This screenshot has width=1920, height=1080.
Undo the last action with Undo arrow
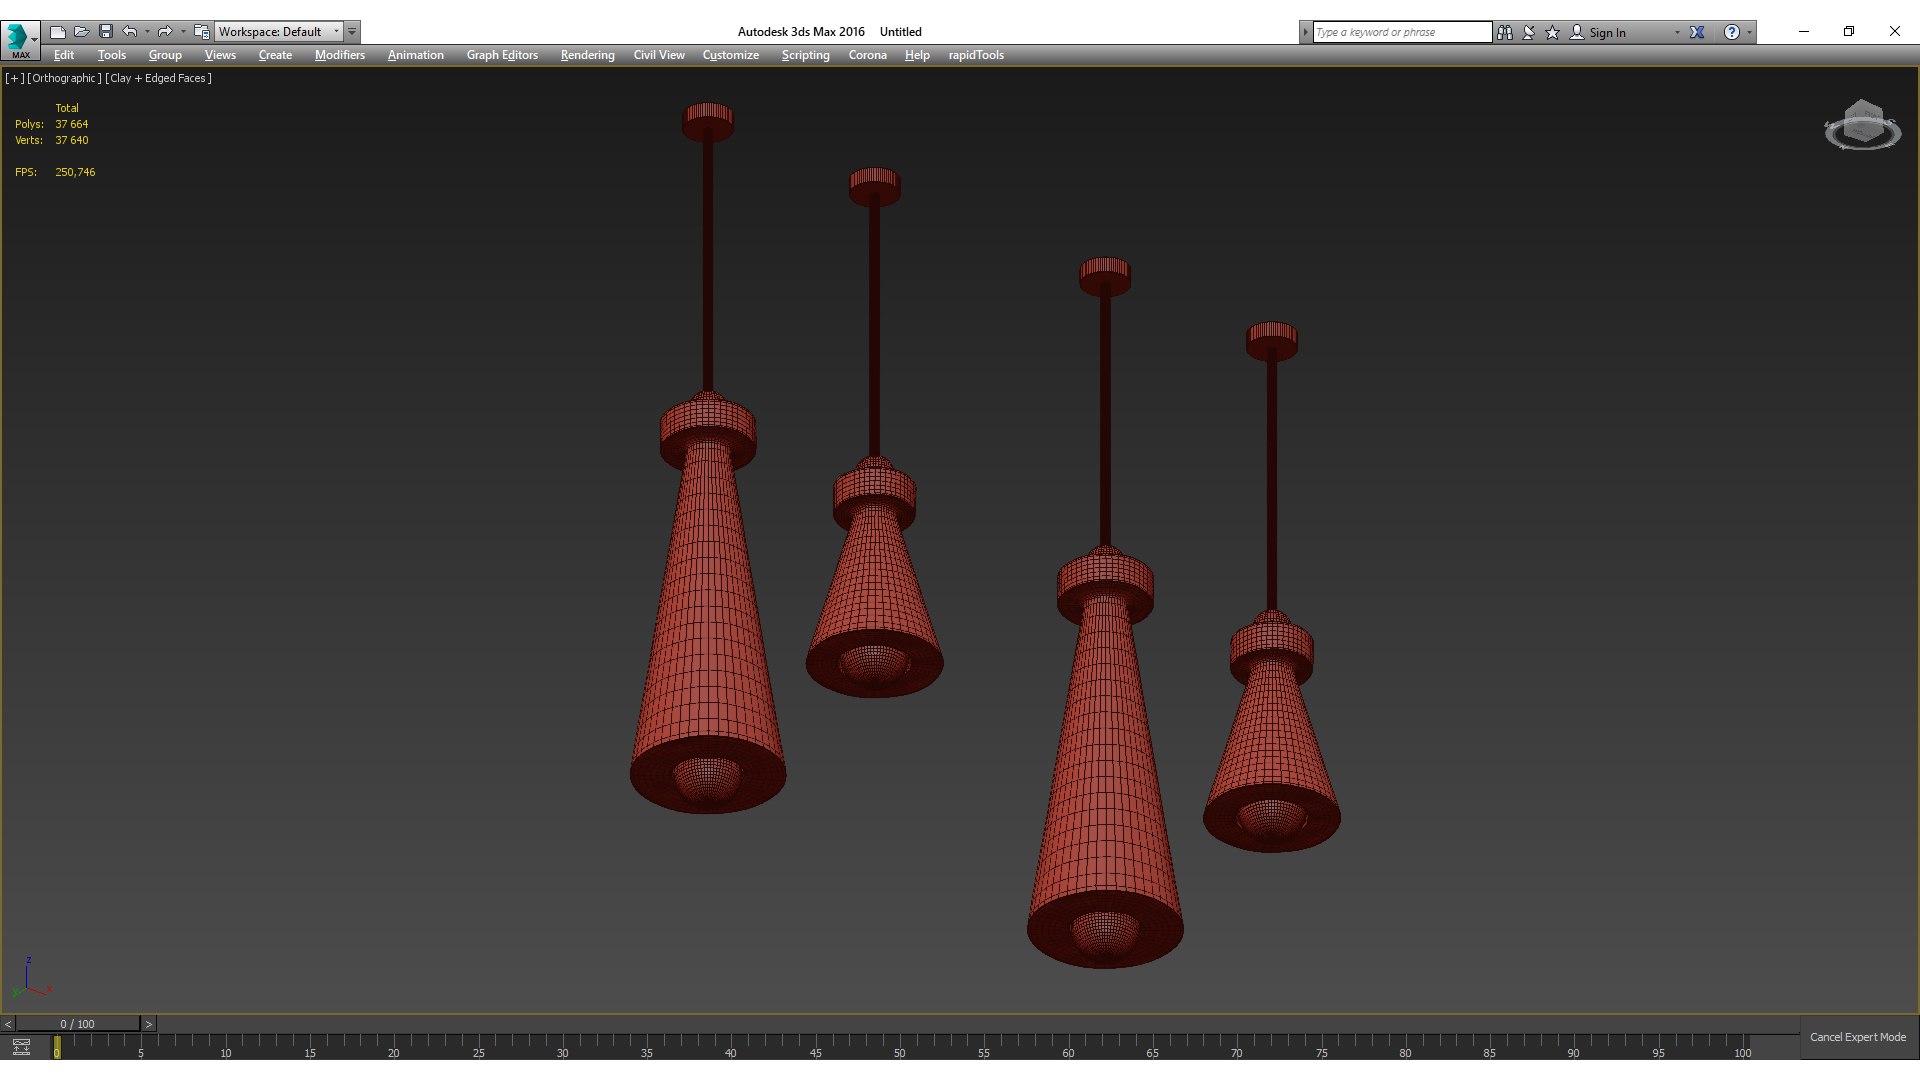[x=130, y=32]
